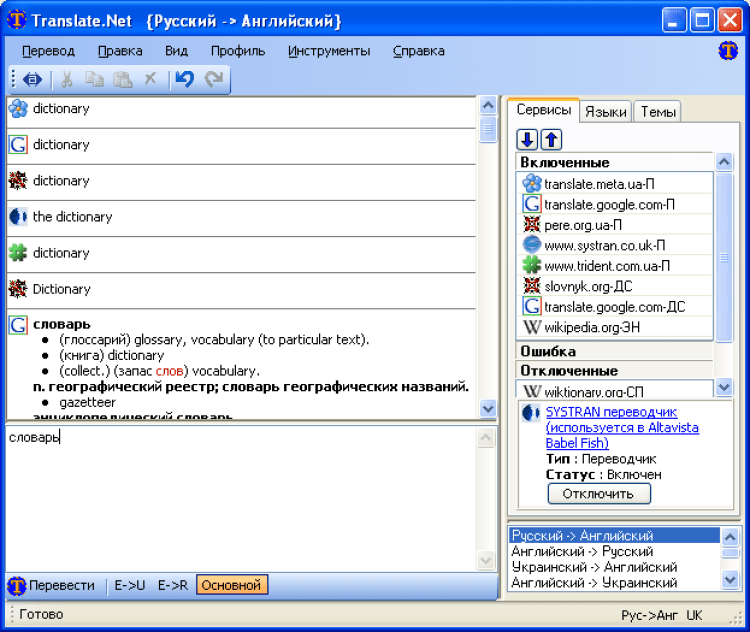The height and width of the screenshot is (632, 750).
Task: Click the Cut scissors icon
Action: tap(67, 79)
